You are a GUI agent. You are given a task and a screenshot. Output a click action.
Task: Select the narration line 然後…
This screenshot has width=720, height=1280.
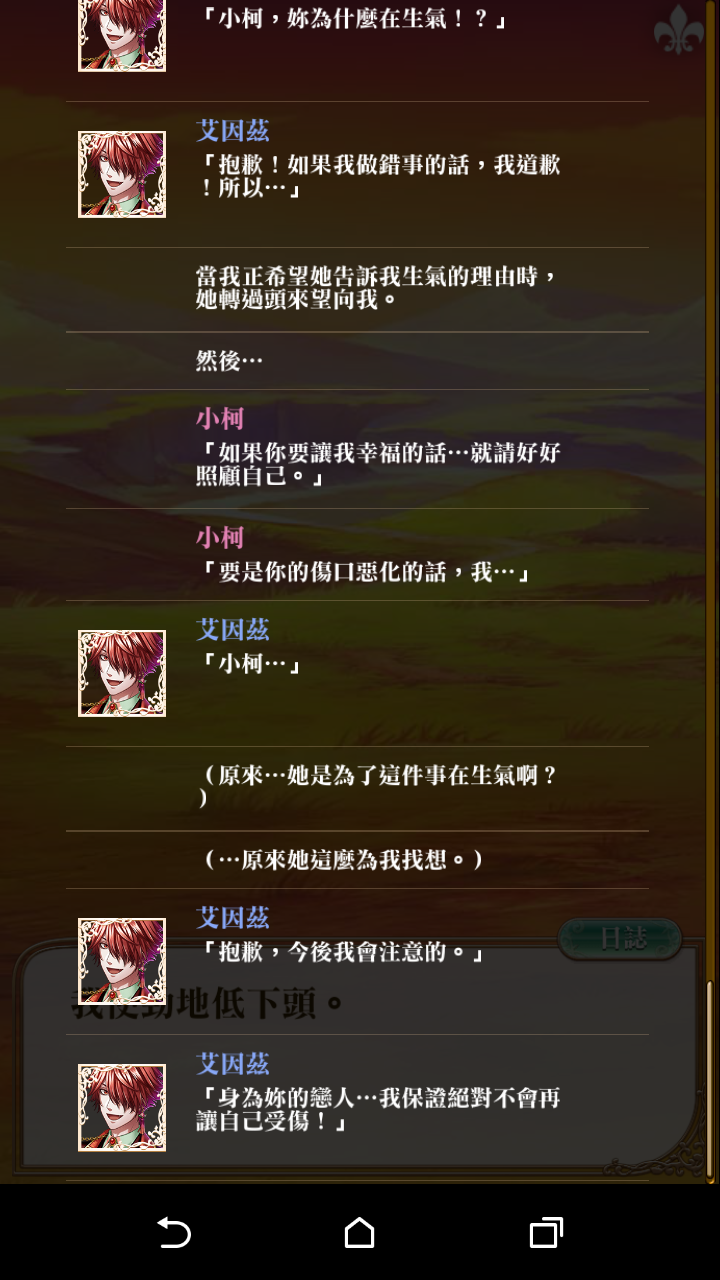tap(229, 361)
